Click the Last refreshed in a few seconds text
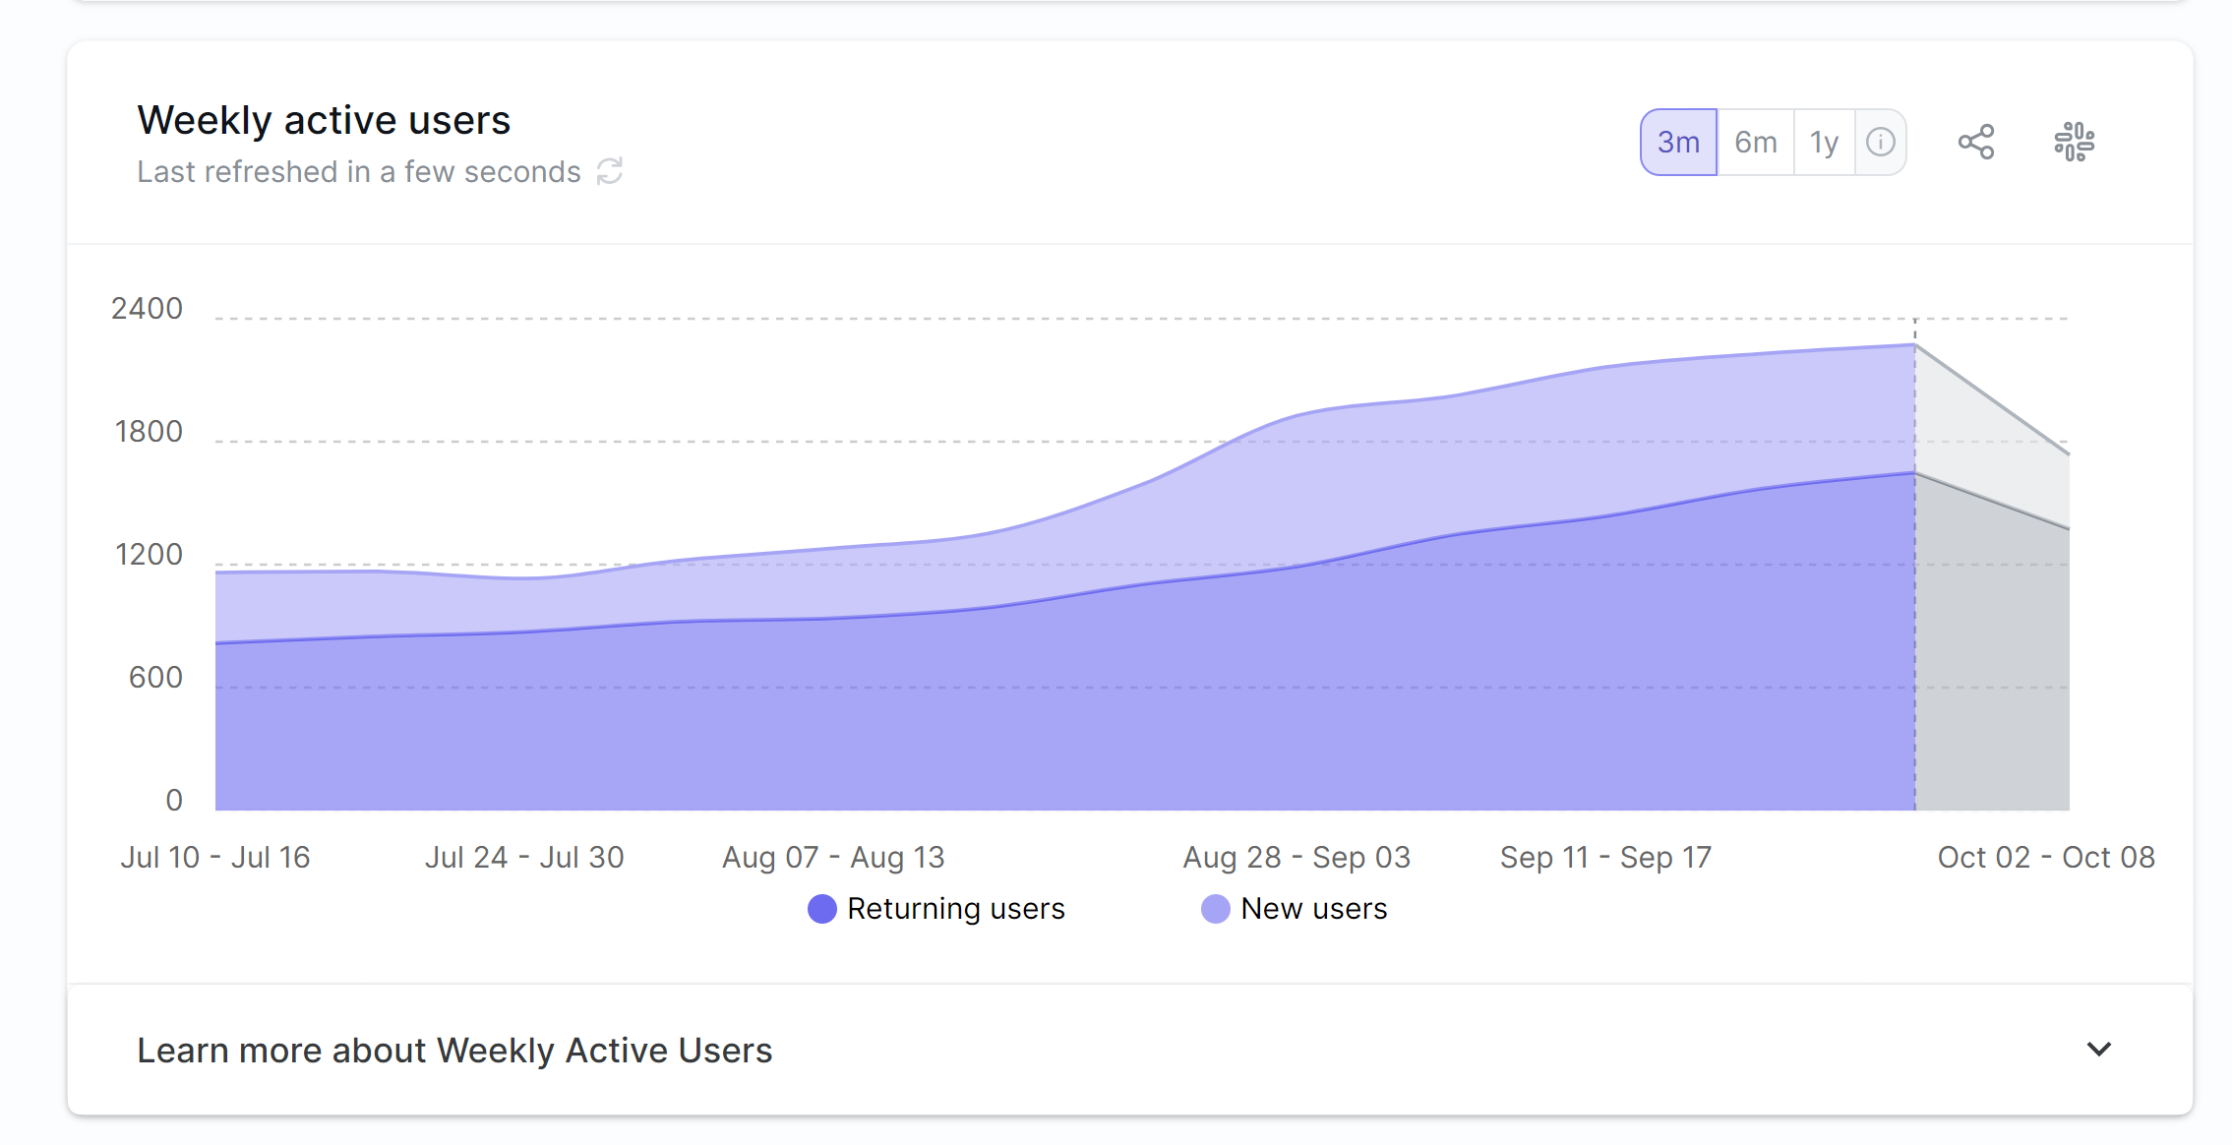Image resolution: width=2232 pixels, height=1145 pixels. (358, 172)
